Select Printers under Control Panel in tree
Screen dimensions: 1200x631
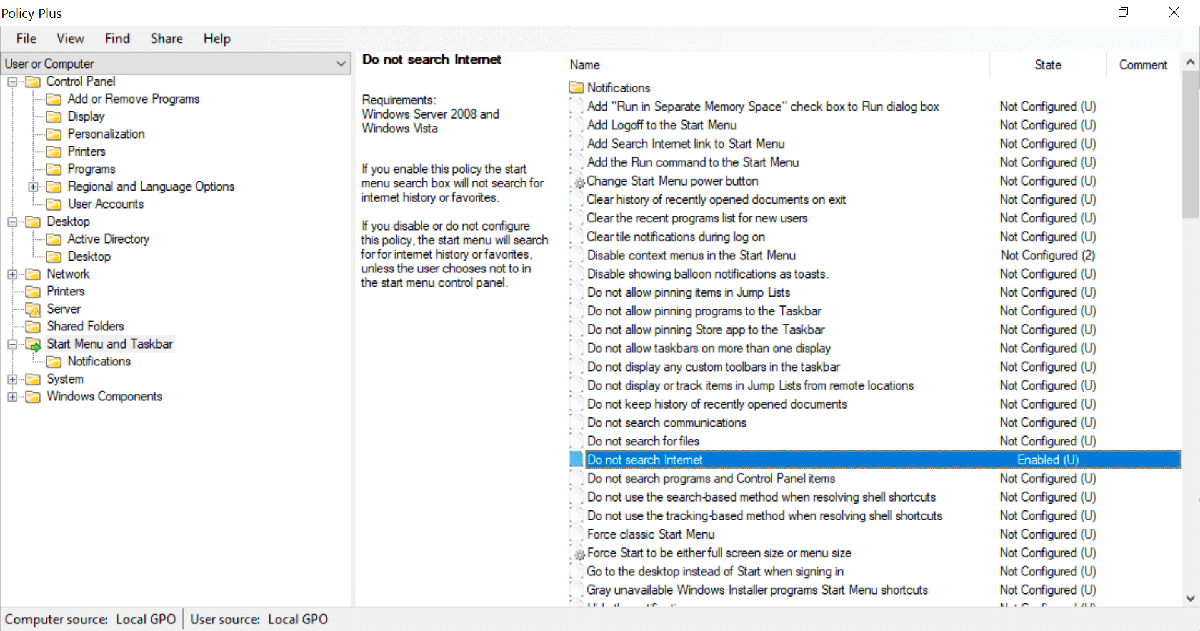[86, 152]
